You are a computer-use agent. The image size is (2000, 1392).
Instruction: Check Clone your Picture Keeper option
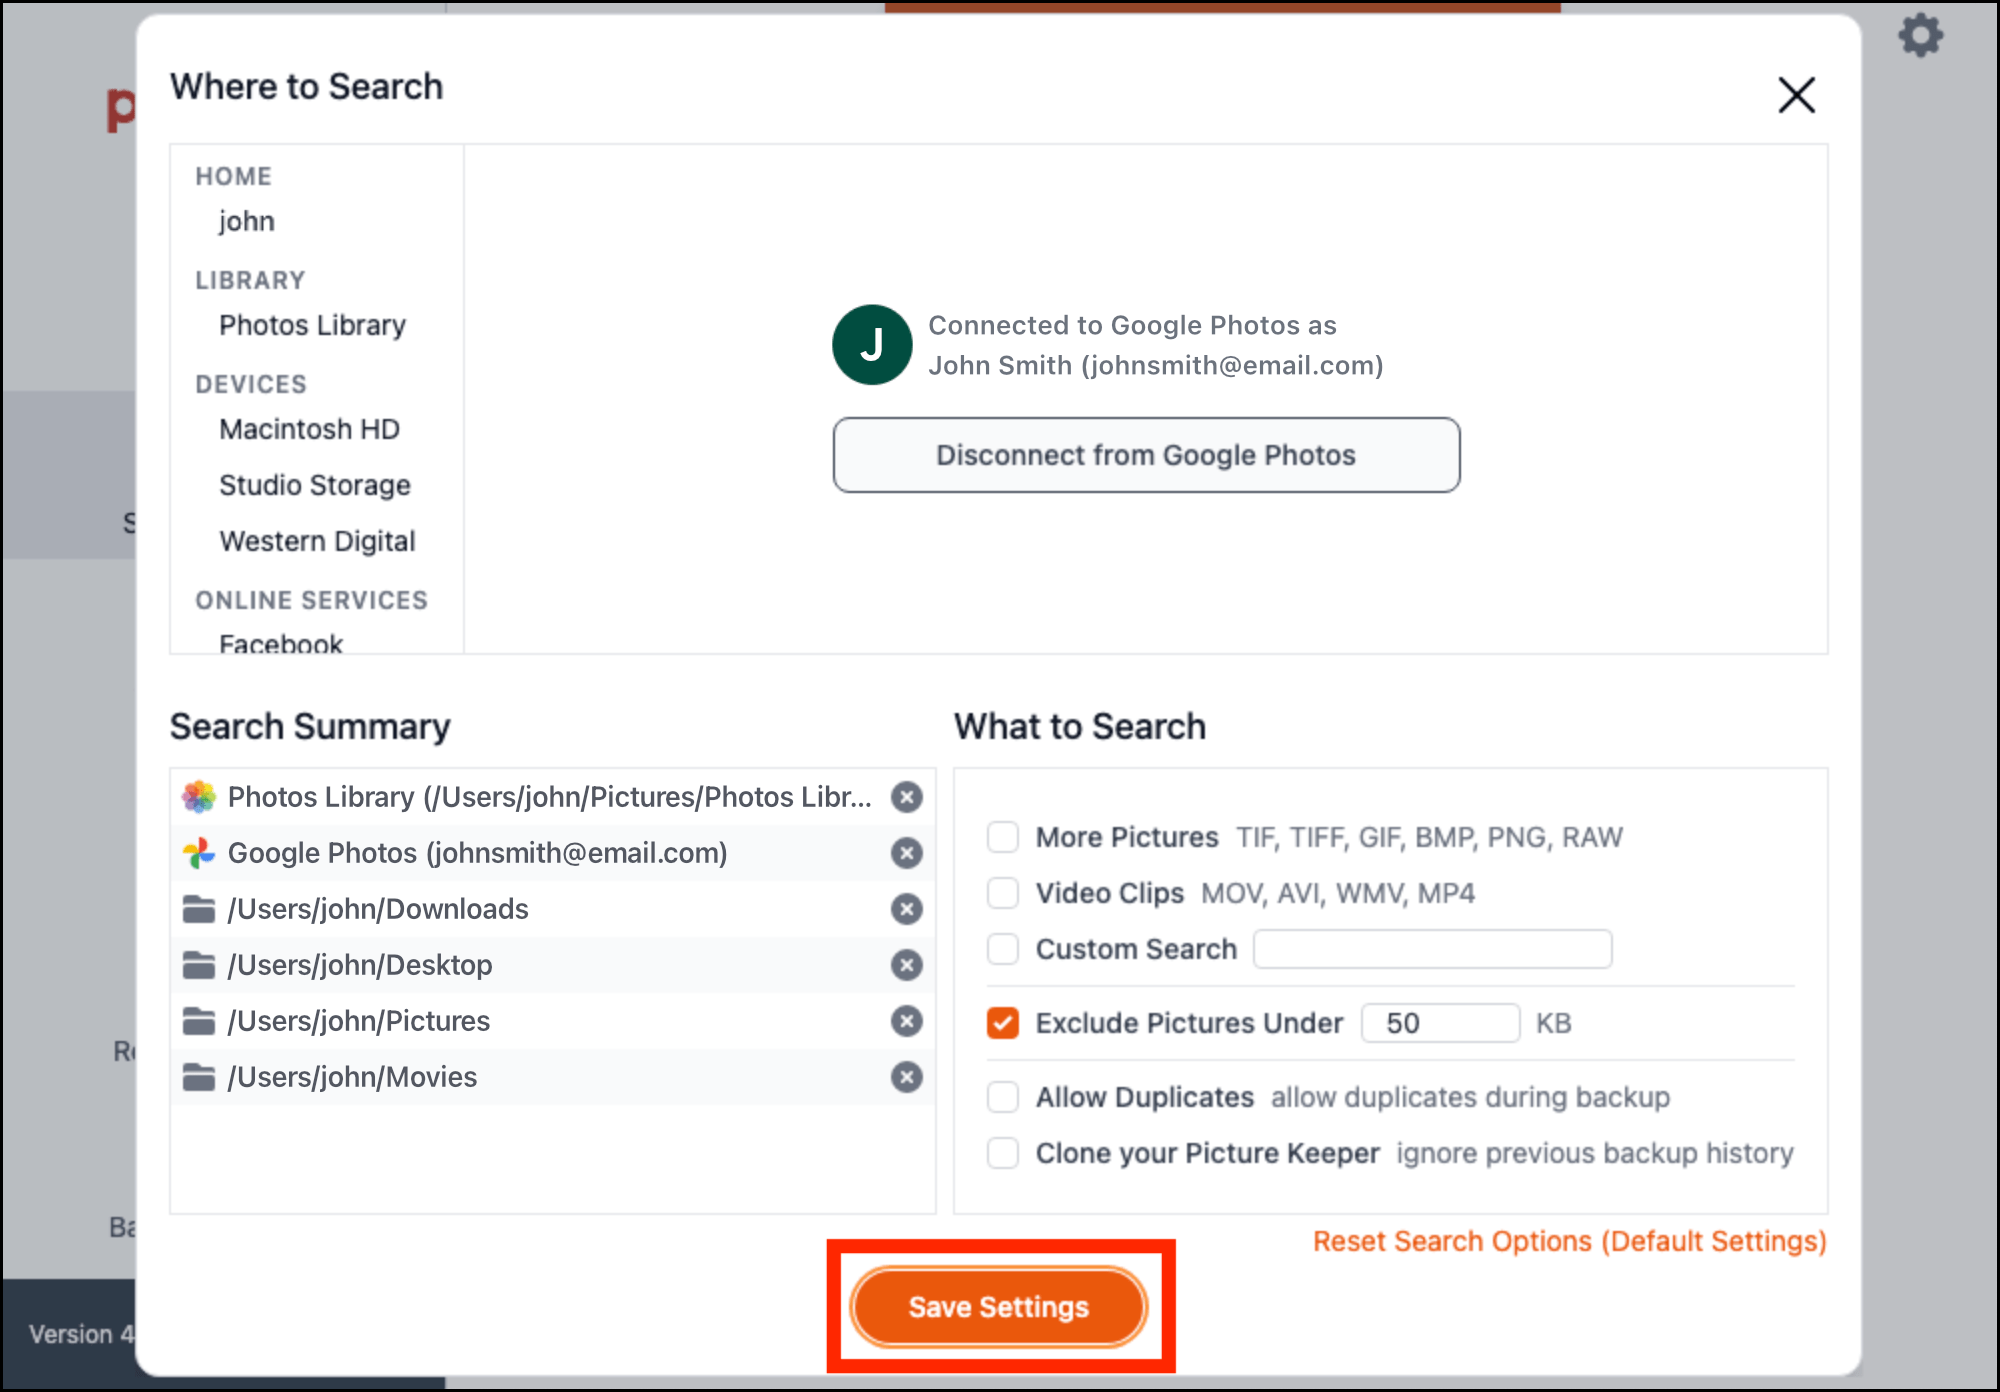[x=1002, y=1153]
